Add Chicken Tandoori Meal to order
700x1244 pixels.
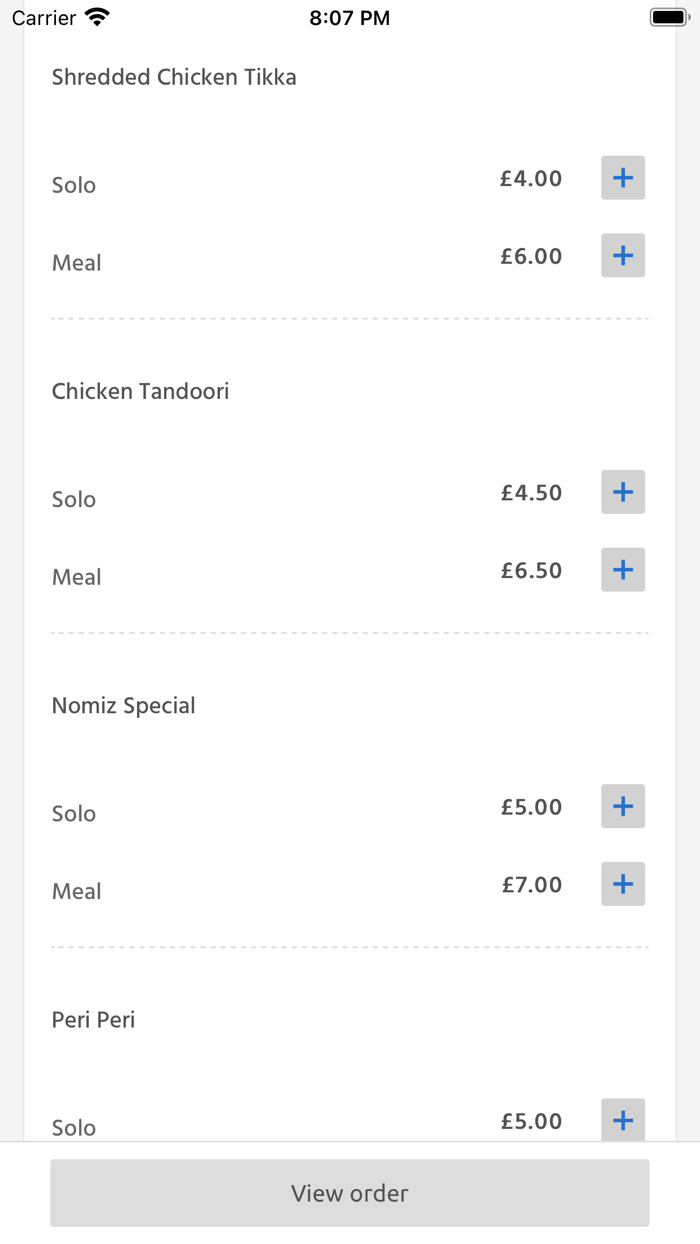coord(622,569)
